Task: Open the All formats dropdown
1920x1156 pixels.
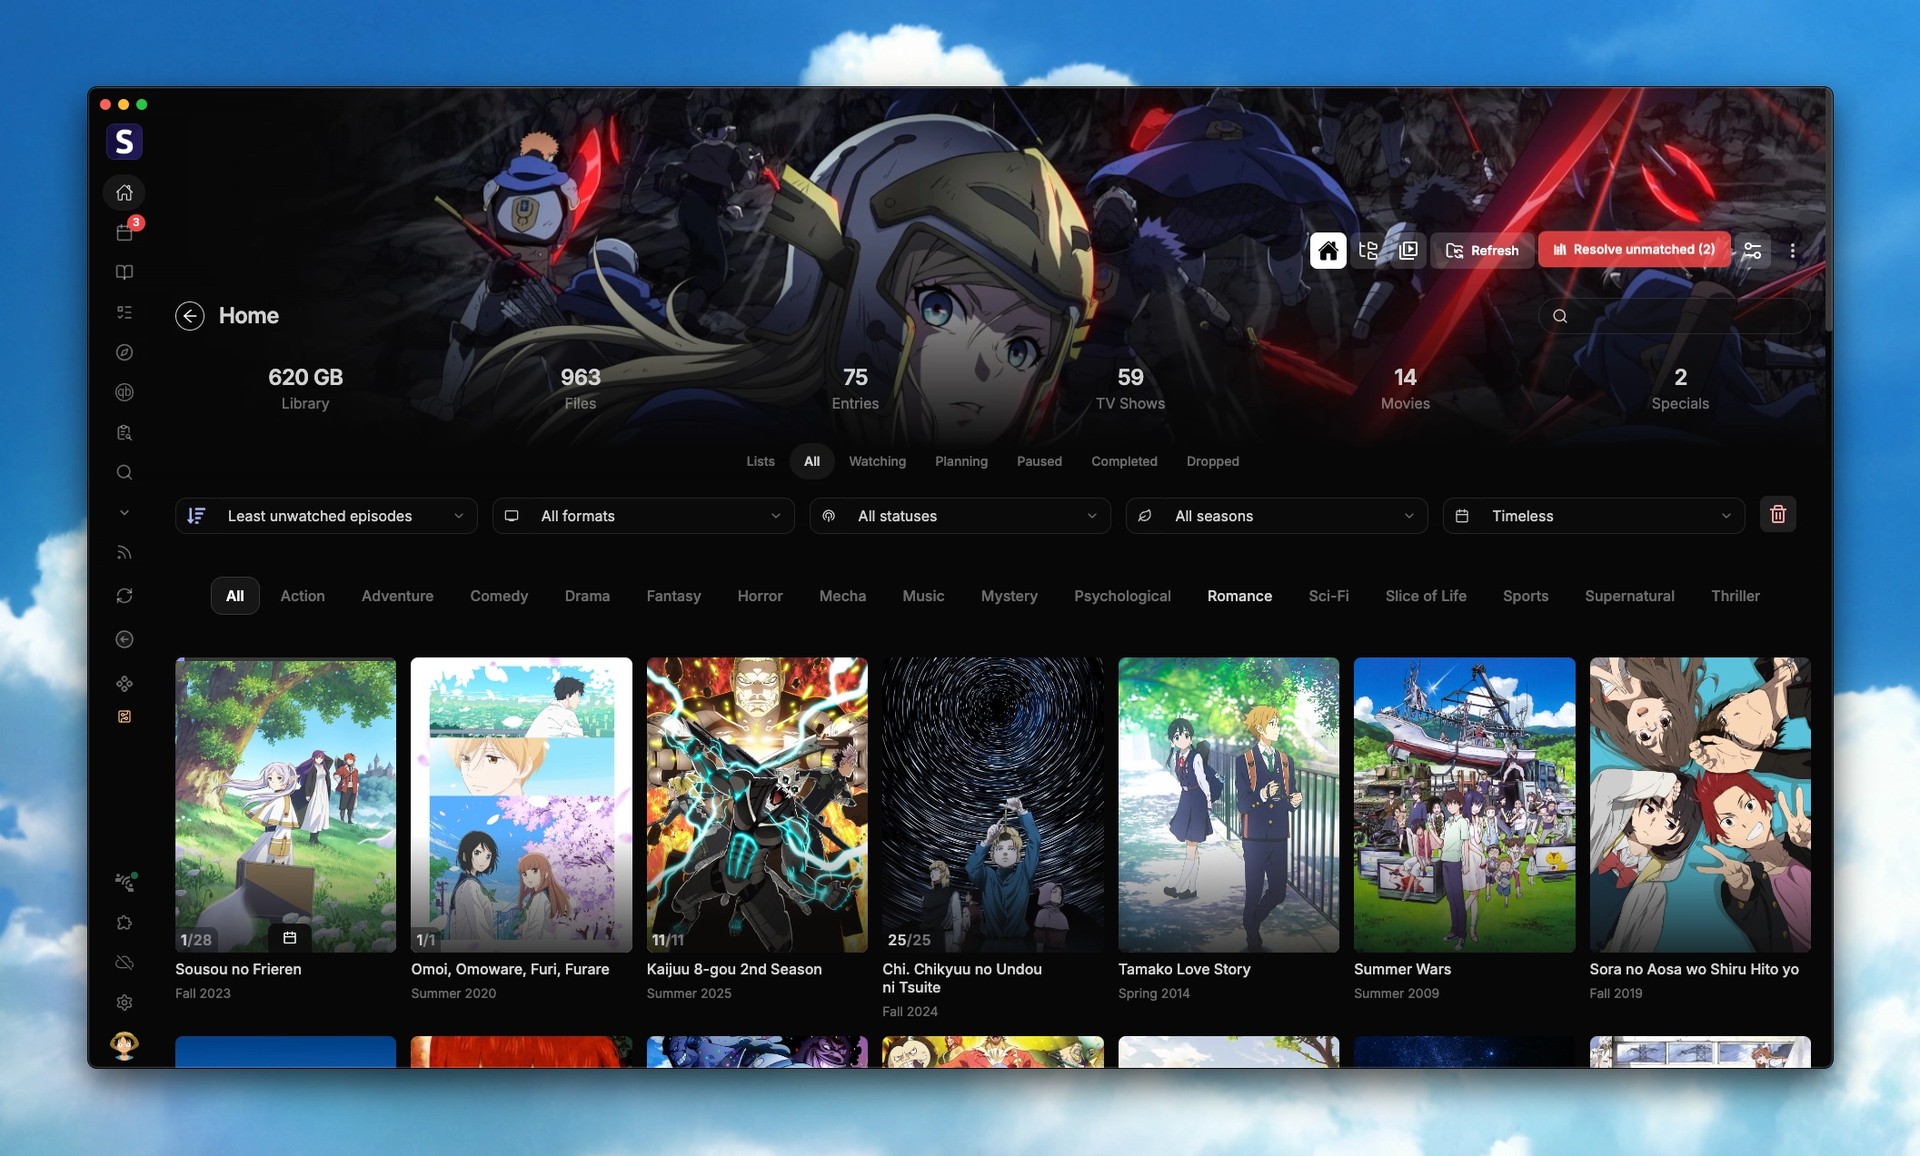Action: (x=643, y=516)
